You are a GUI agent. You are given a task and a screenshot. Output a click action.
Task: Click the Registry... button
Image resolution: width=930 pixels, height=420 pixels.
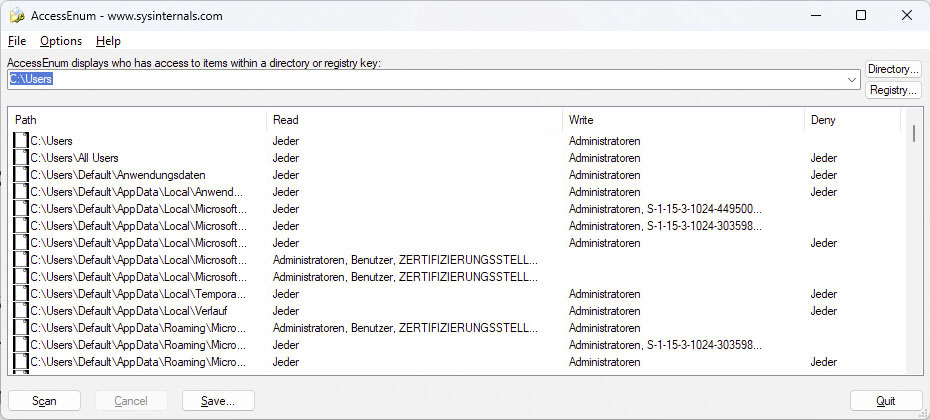click(893, 90)
